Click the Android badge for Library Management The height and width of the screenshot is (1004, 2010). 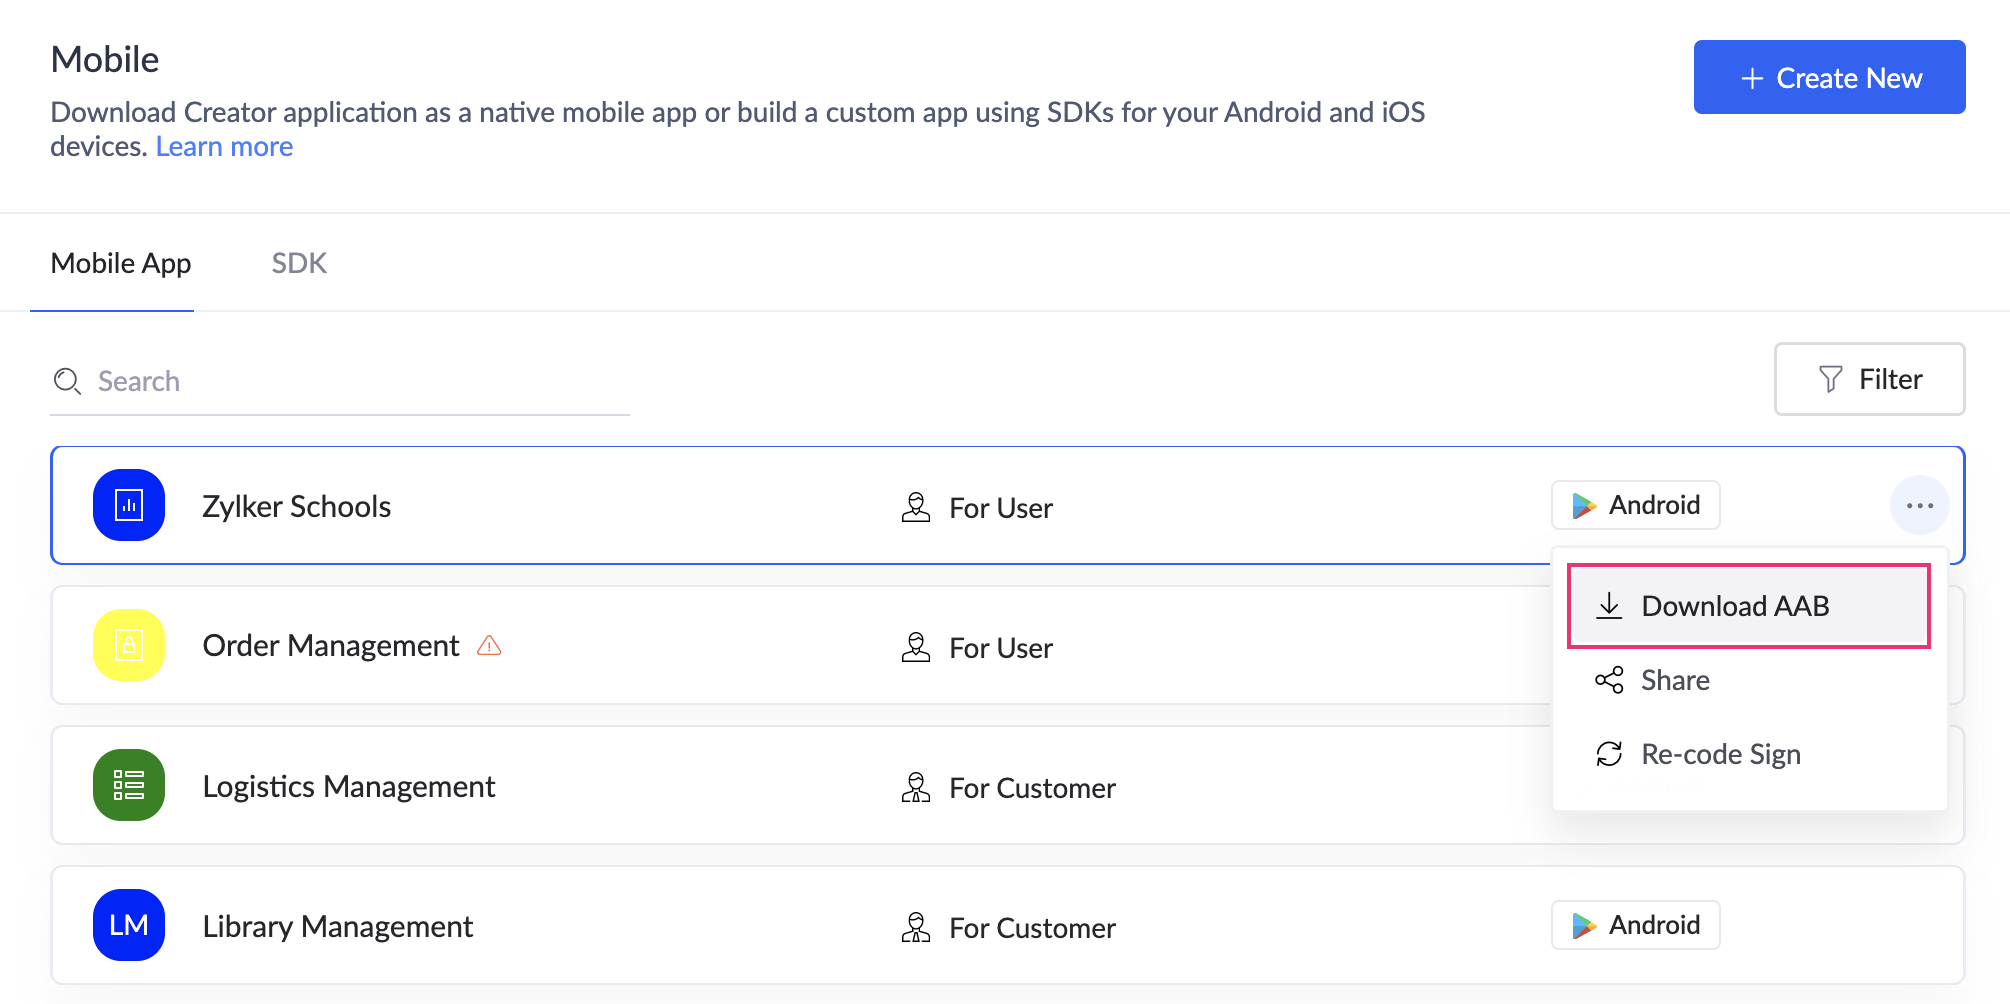click(1635, 925)
